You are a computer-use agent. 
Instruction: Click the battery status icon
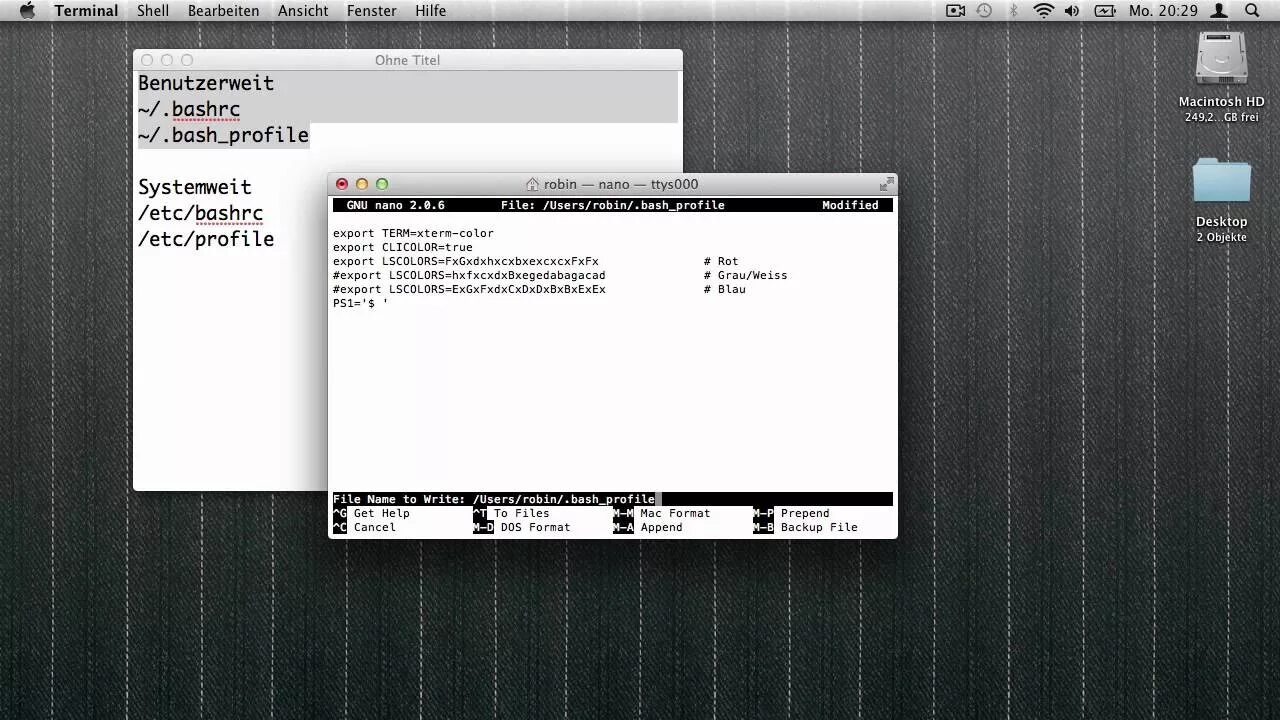click(1105, 10)
